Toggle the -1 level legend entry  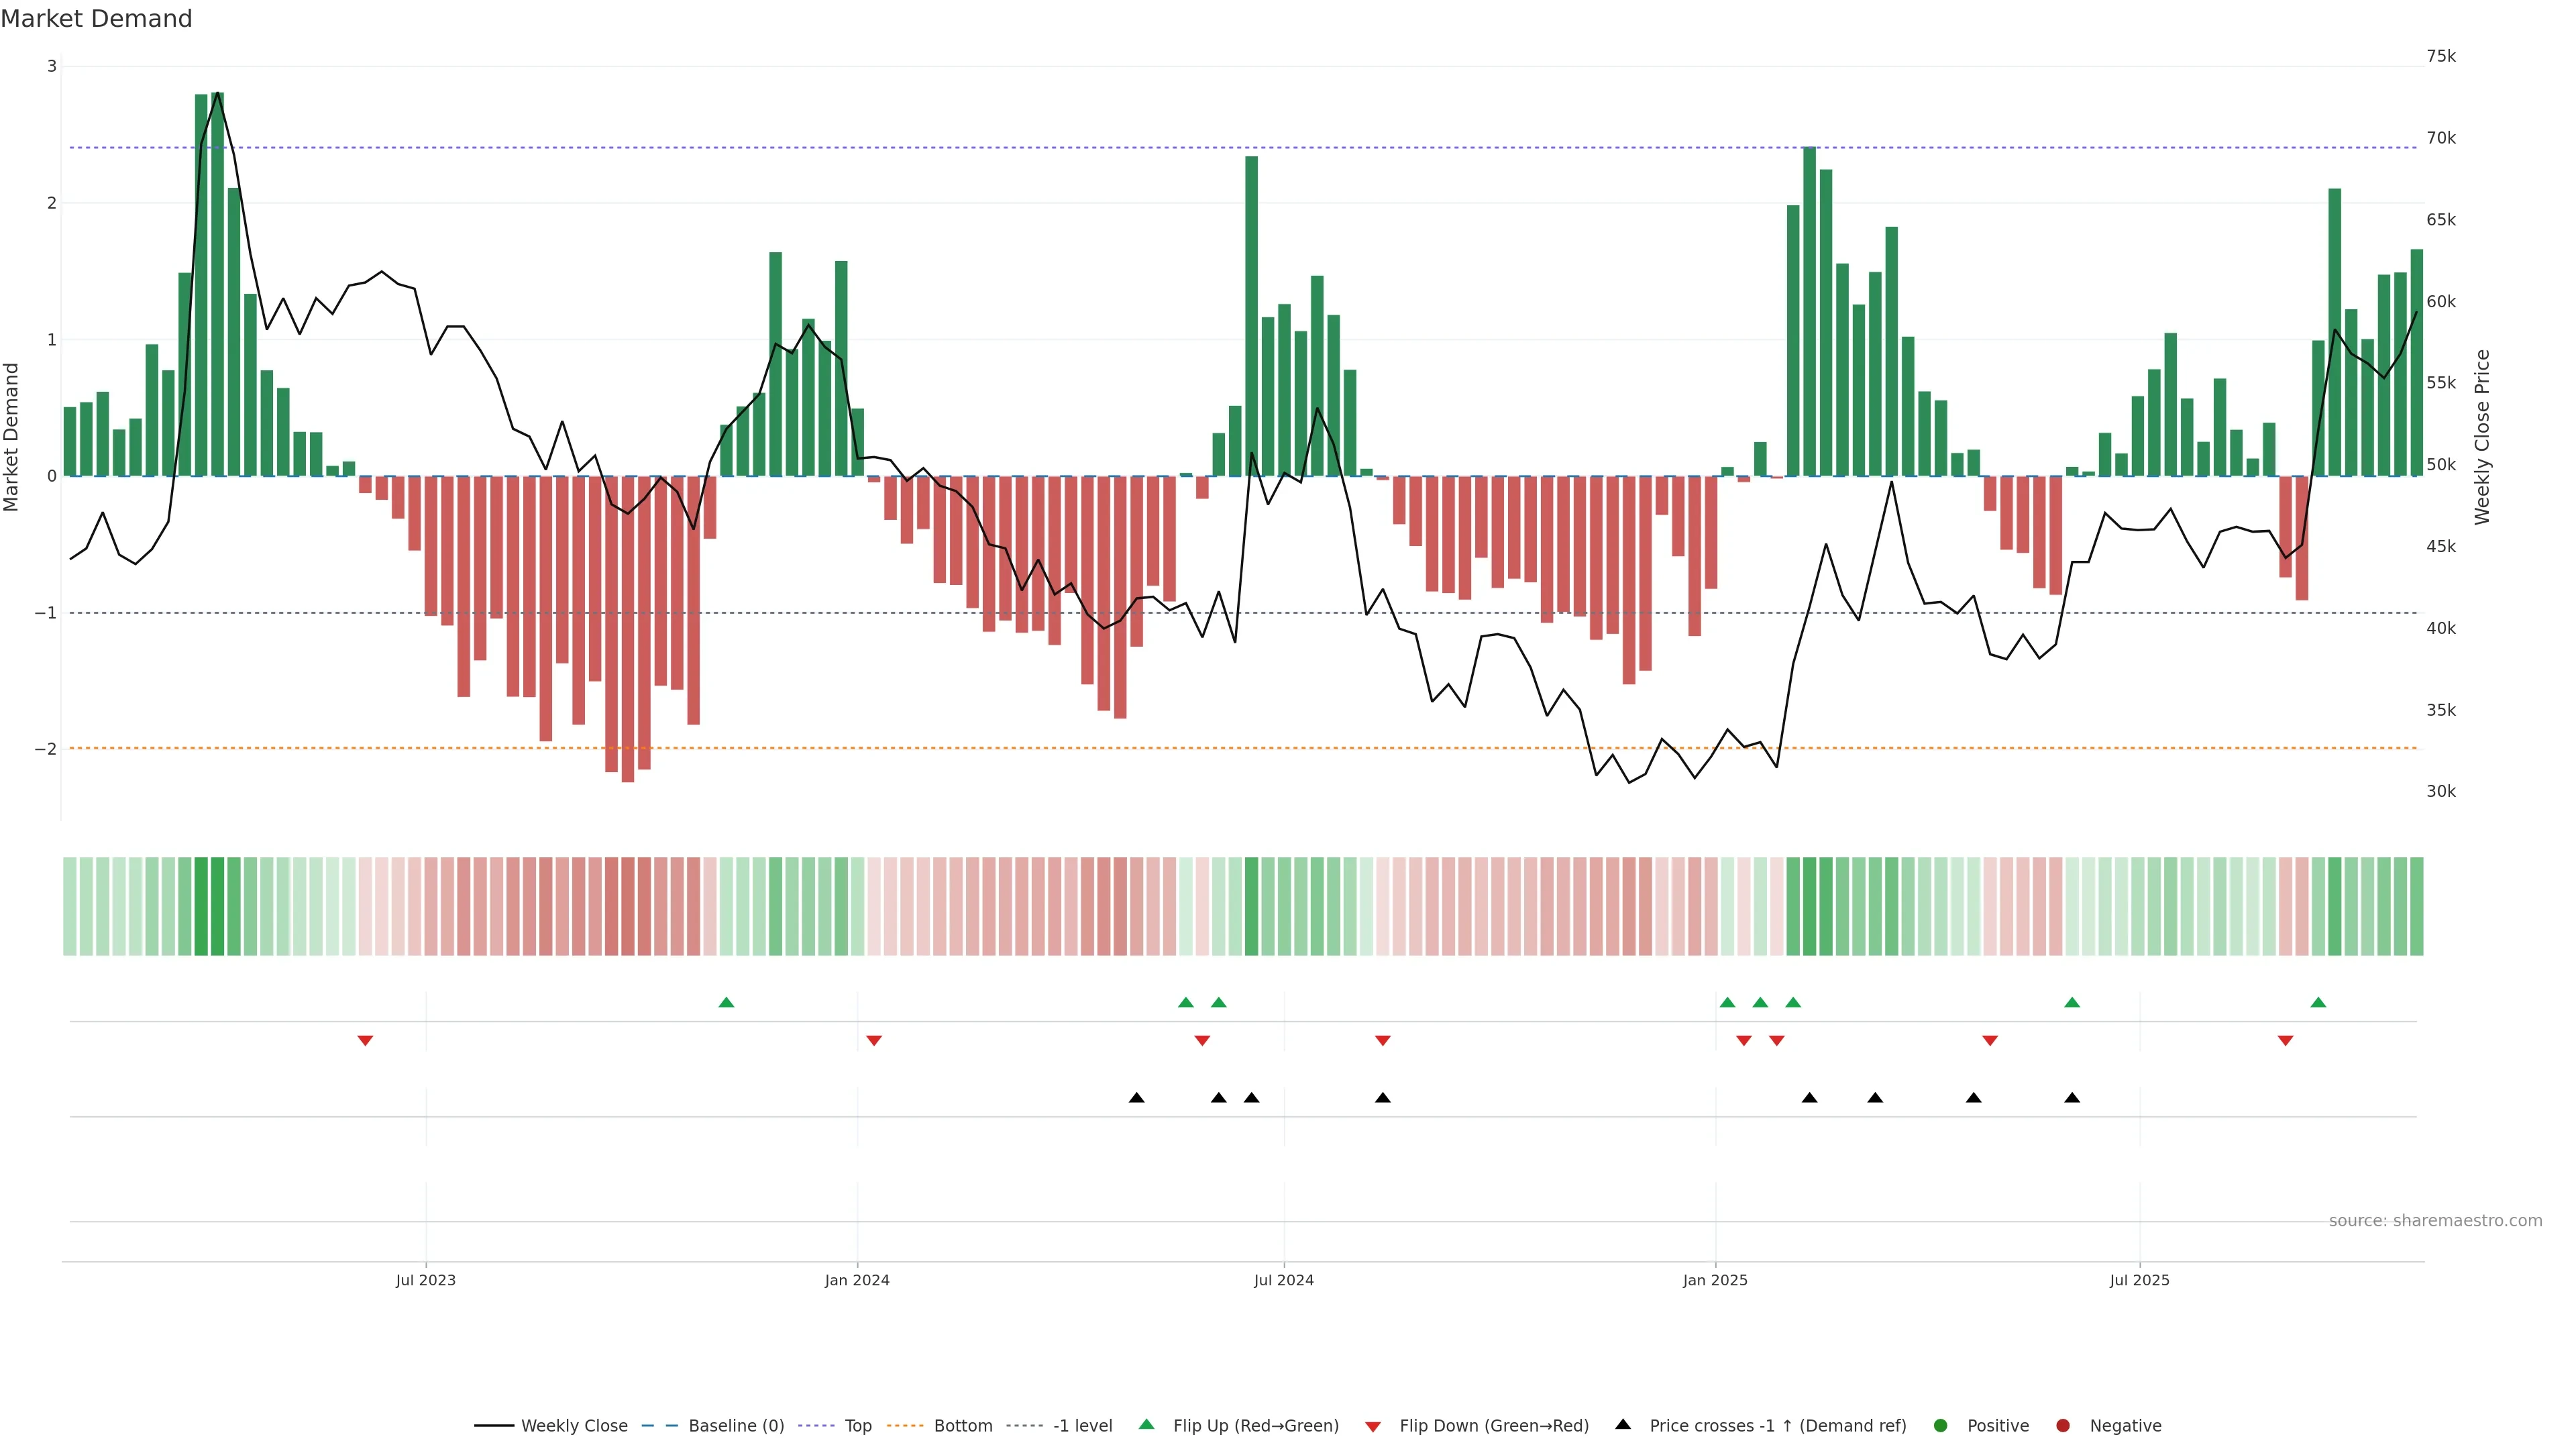click(x=1082, y=1425)
